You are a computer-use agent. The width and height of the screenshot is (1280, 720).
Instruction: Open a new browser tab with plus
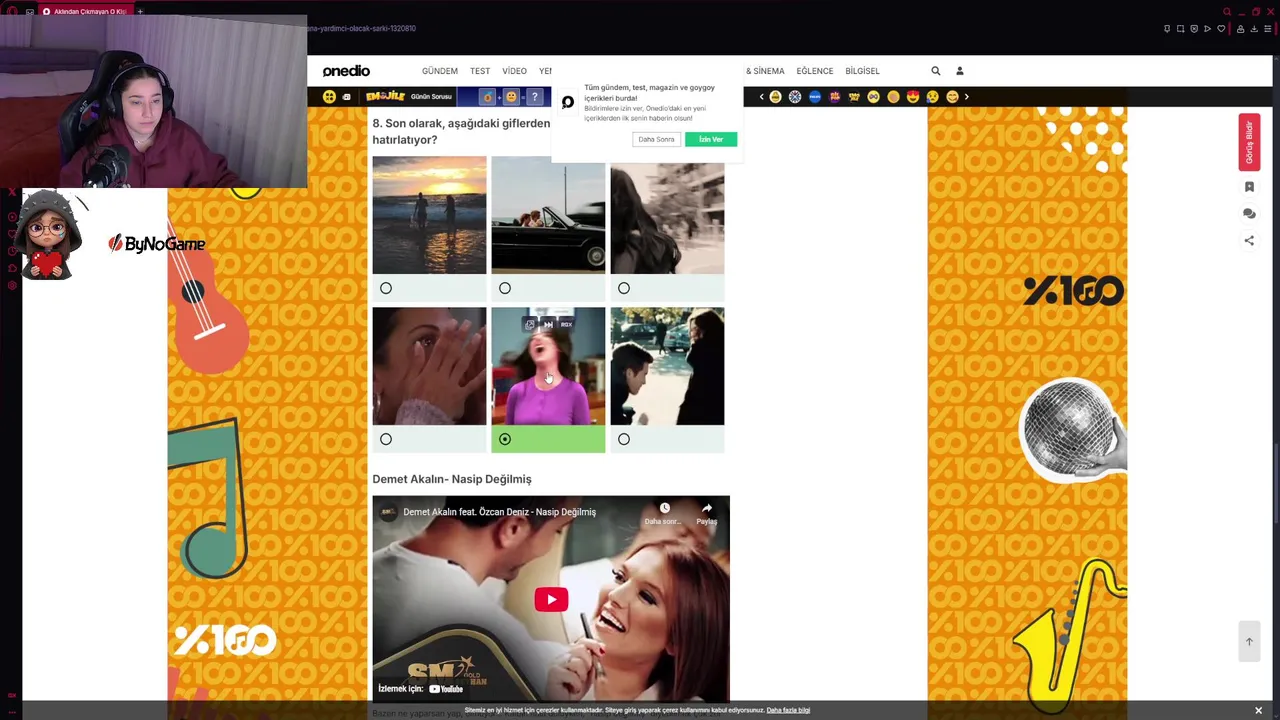click(140, 11)
